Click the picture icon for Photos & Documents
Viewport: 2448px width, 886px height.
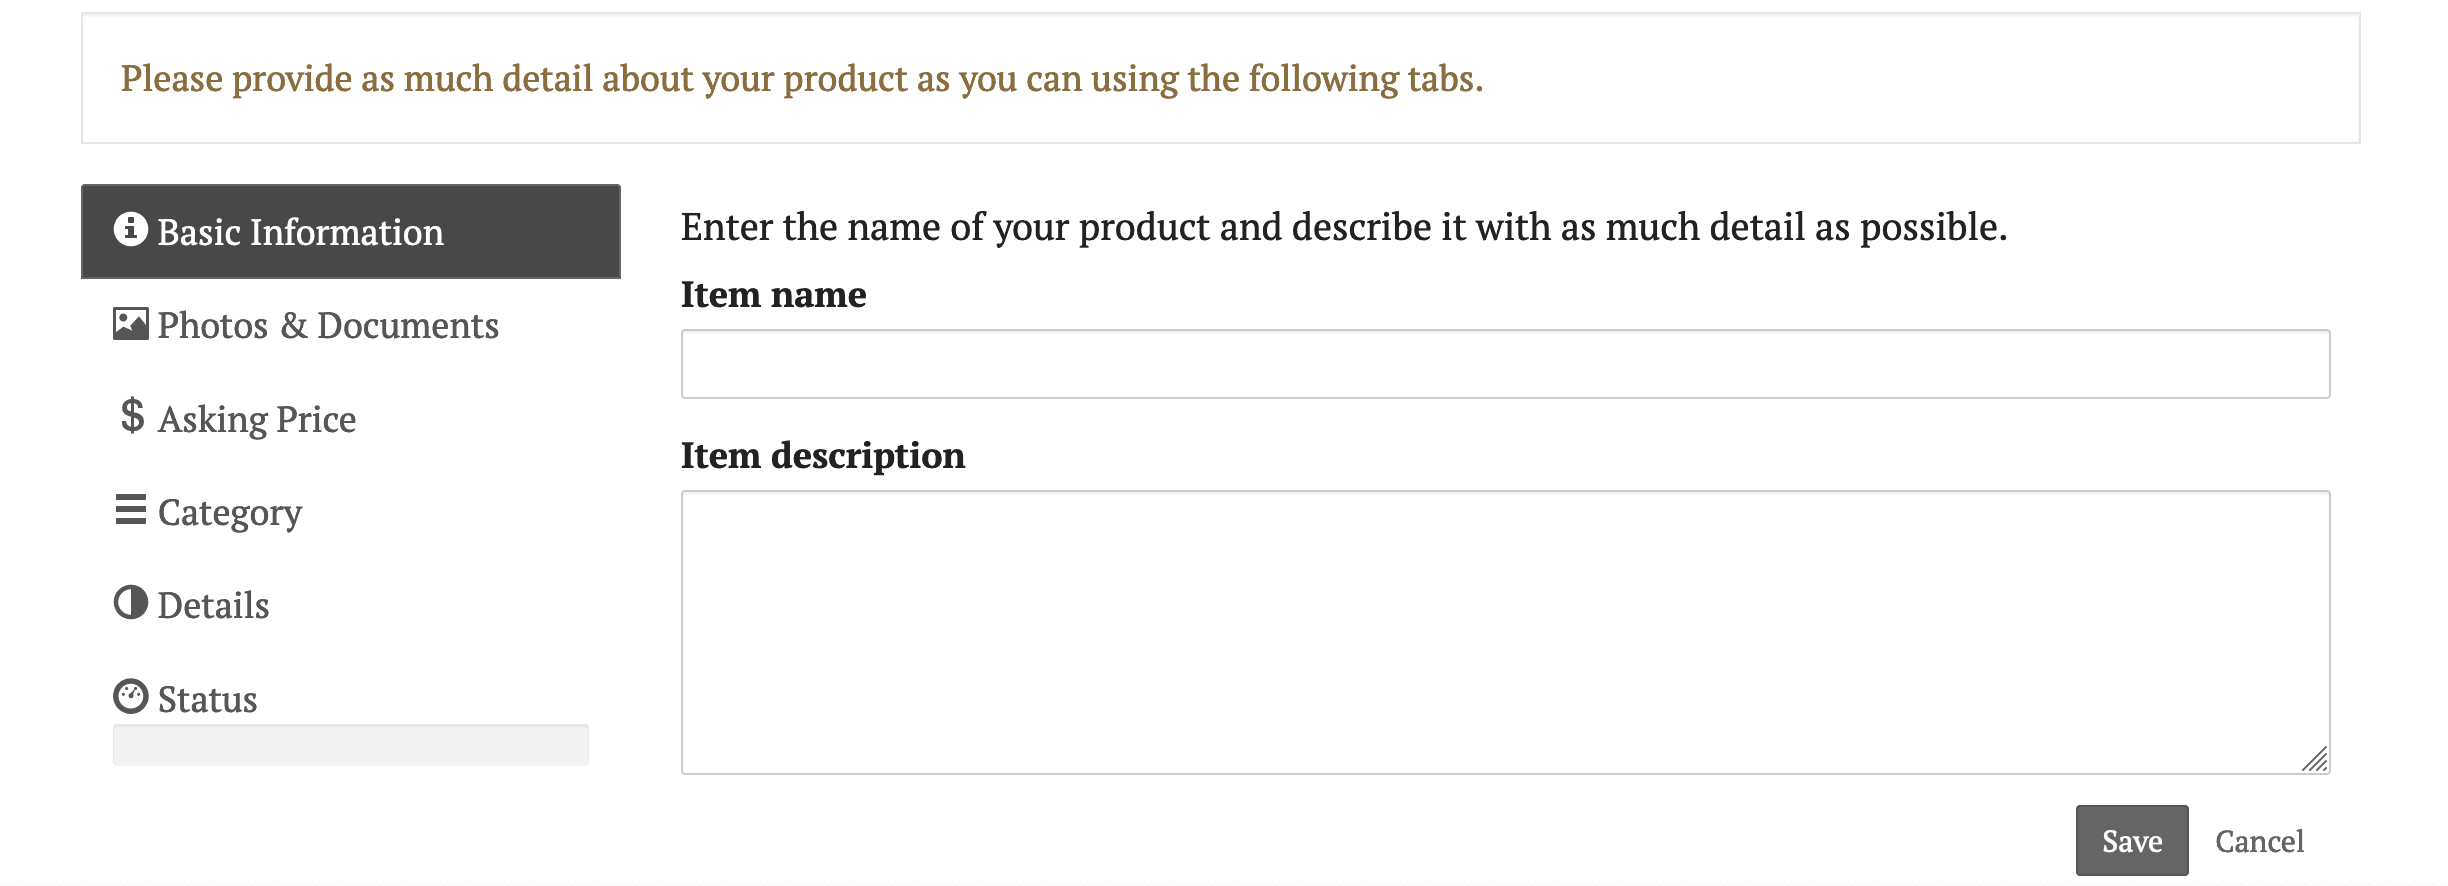coord(131,324)
